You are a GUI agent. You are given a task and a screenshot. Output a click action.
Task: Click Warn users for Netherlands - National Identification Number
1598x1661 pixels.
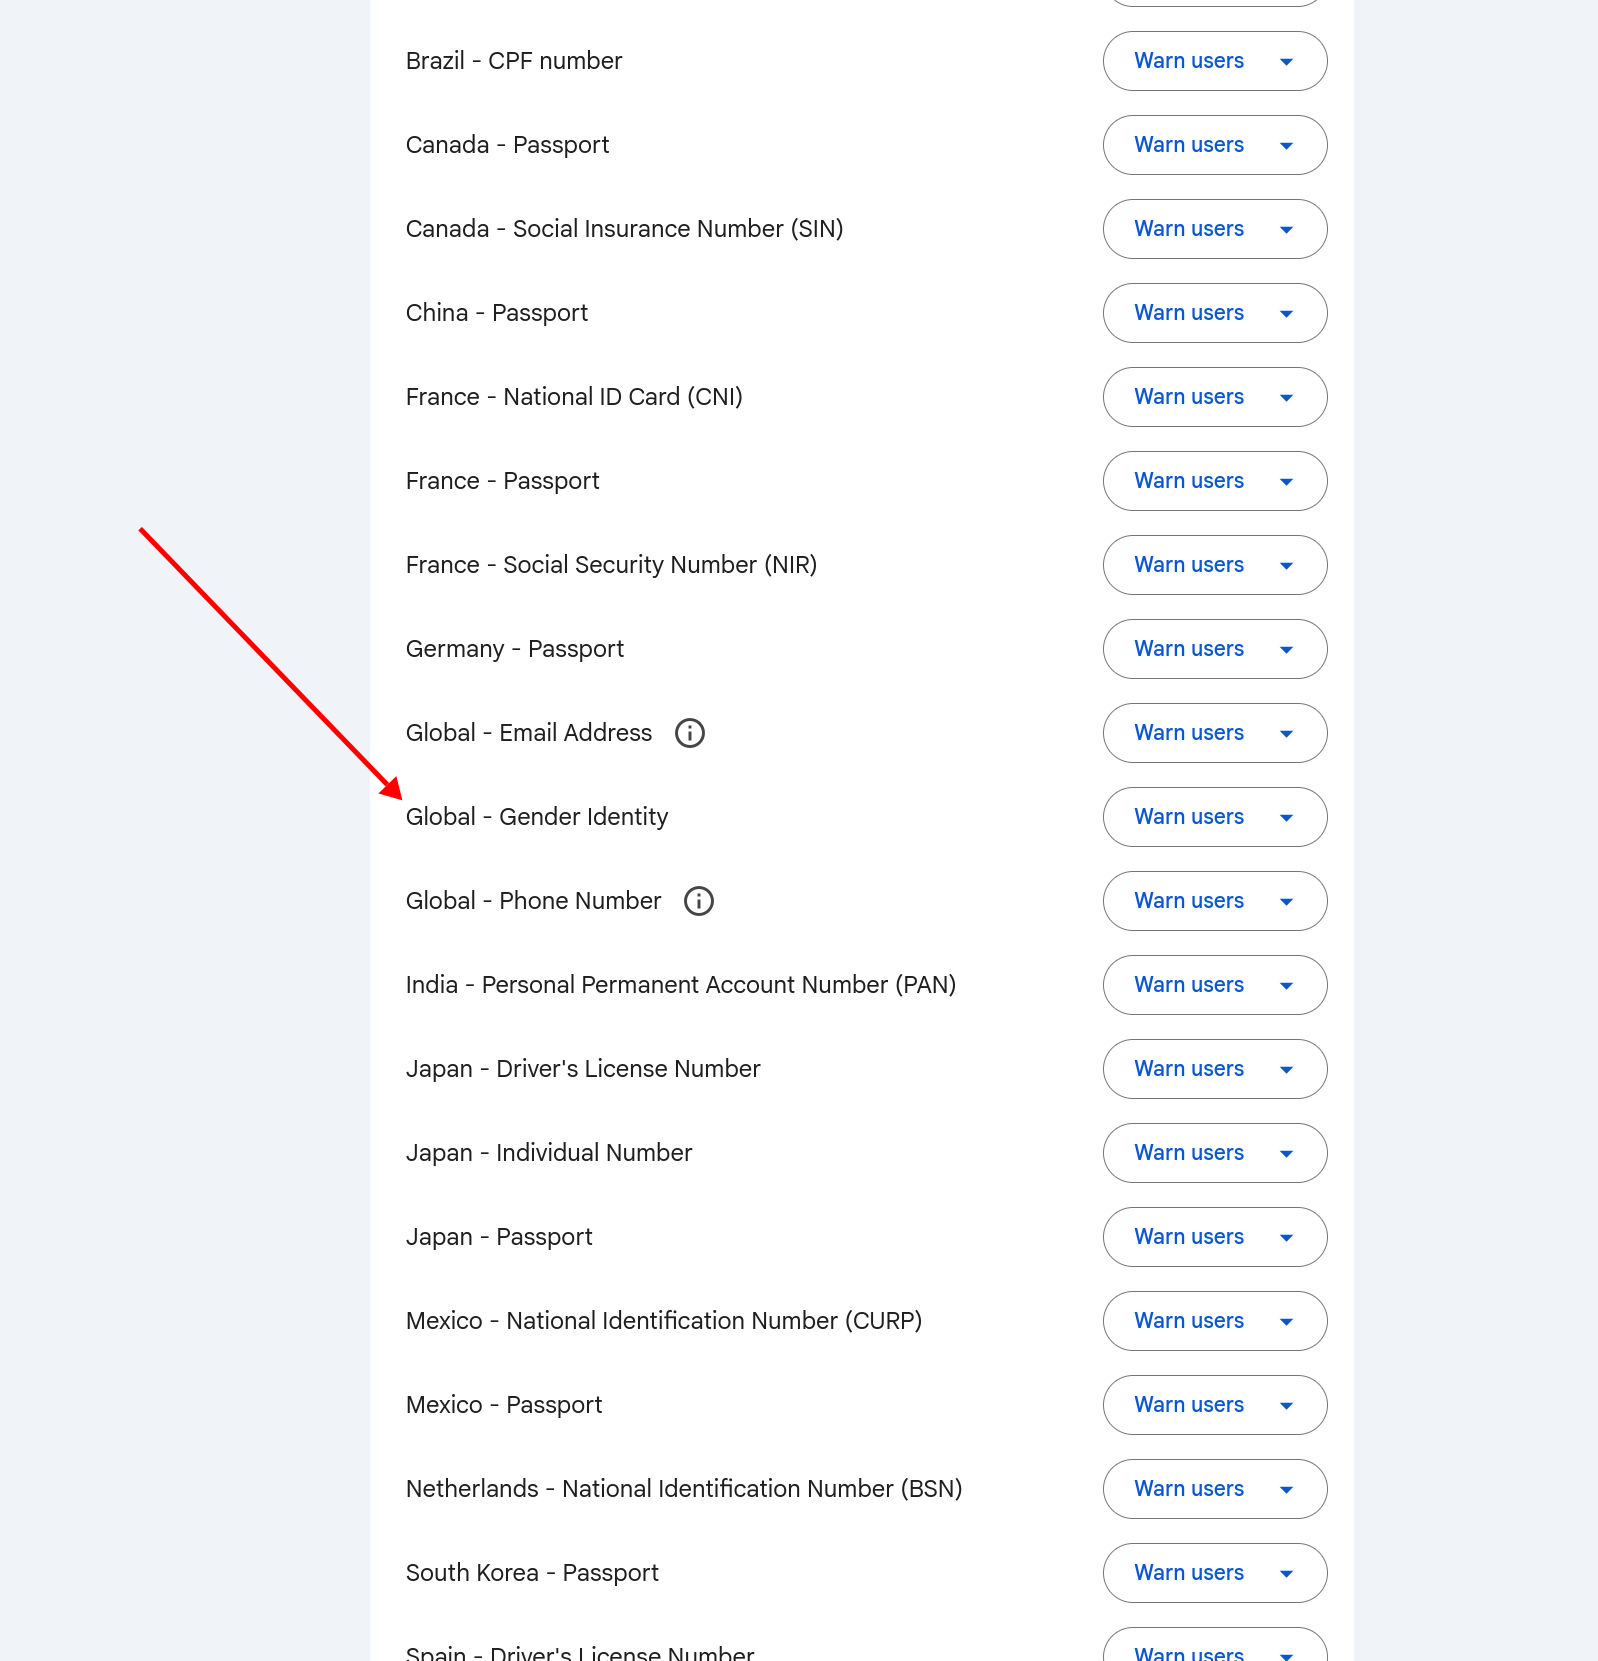[1188, 1489]
